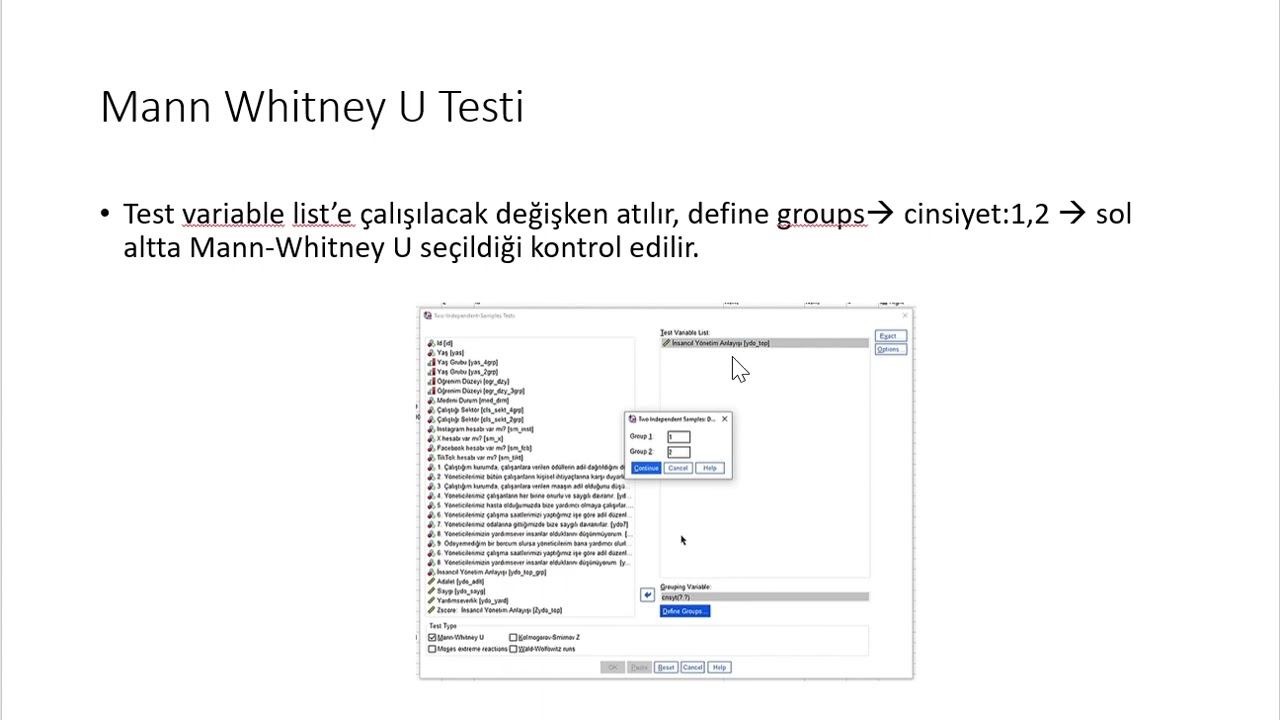Image resolution: width=1280 pixels, height=720 pixels.
Task: Check the Mann-Whitney U checkbox
Action: (x=432, y=637)
